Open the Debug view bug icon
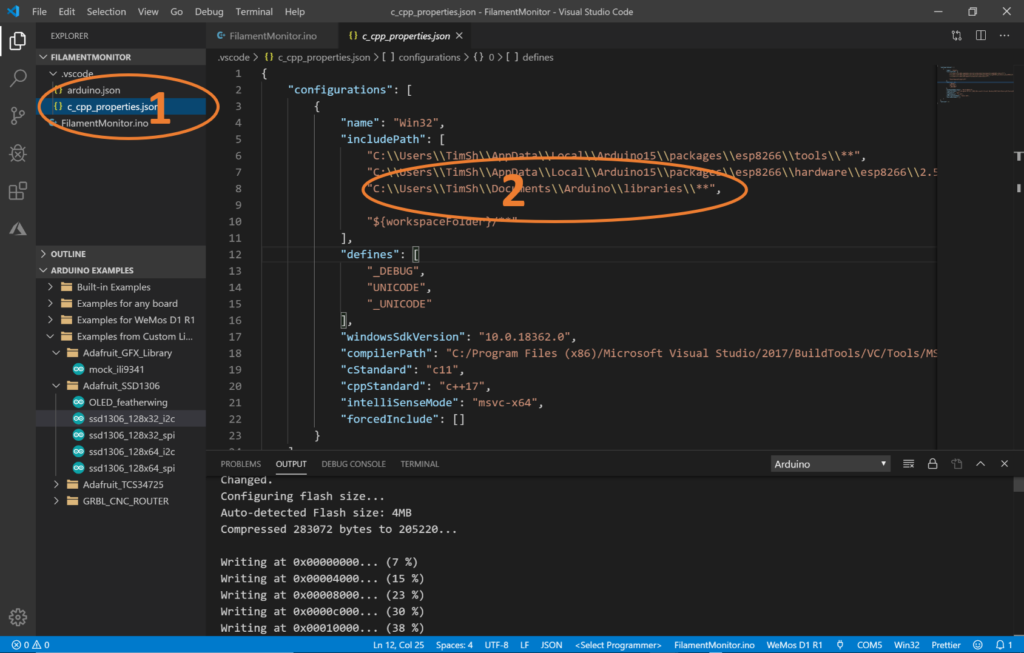The image size is (1024, 653). 18,153
